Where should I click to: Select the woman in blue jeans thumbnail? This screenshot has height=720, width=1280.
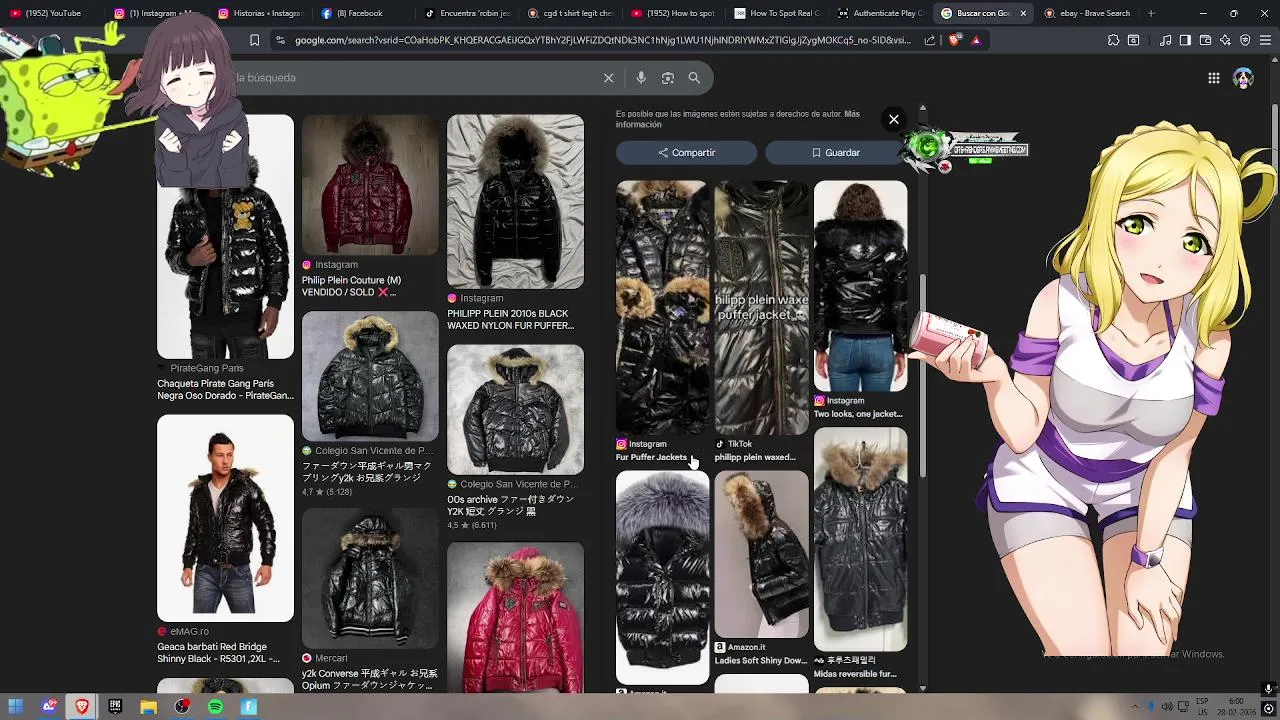click(x=860, y=286)
